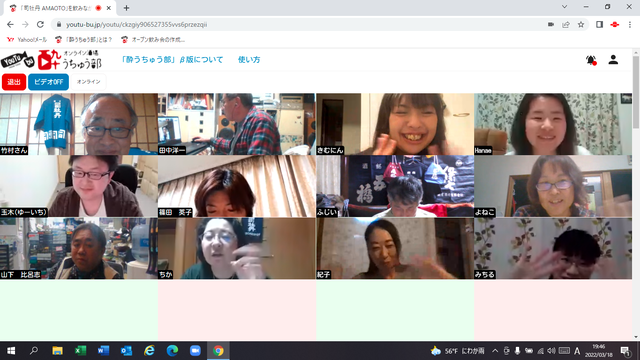This screenshot has width=640, height=360.
Task: Open the 使い方 how-to link
Action: (x=249, y=60)
